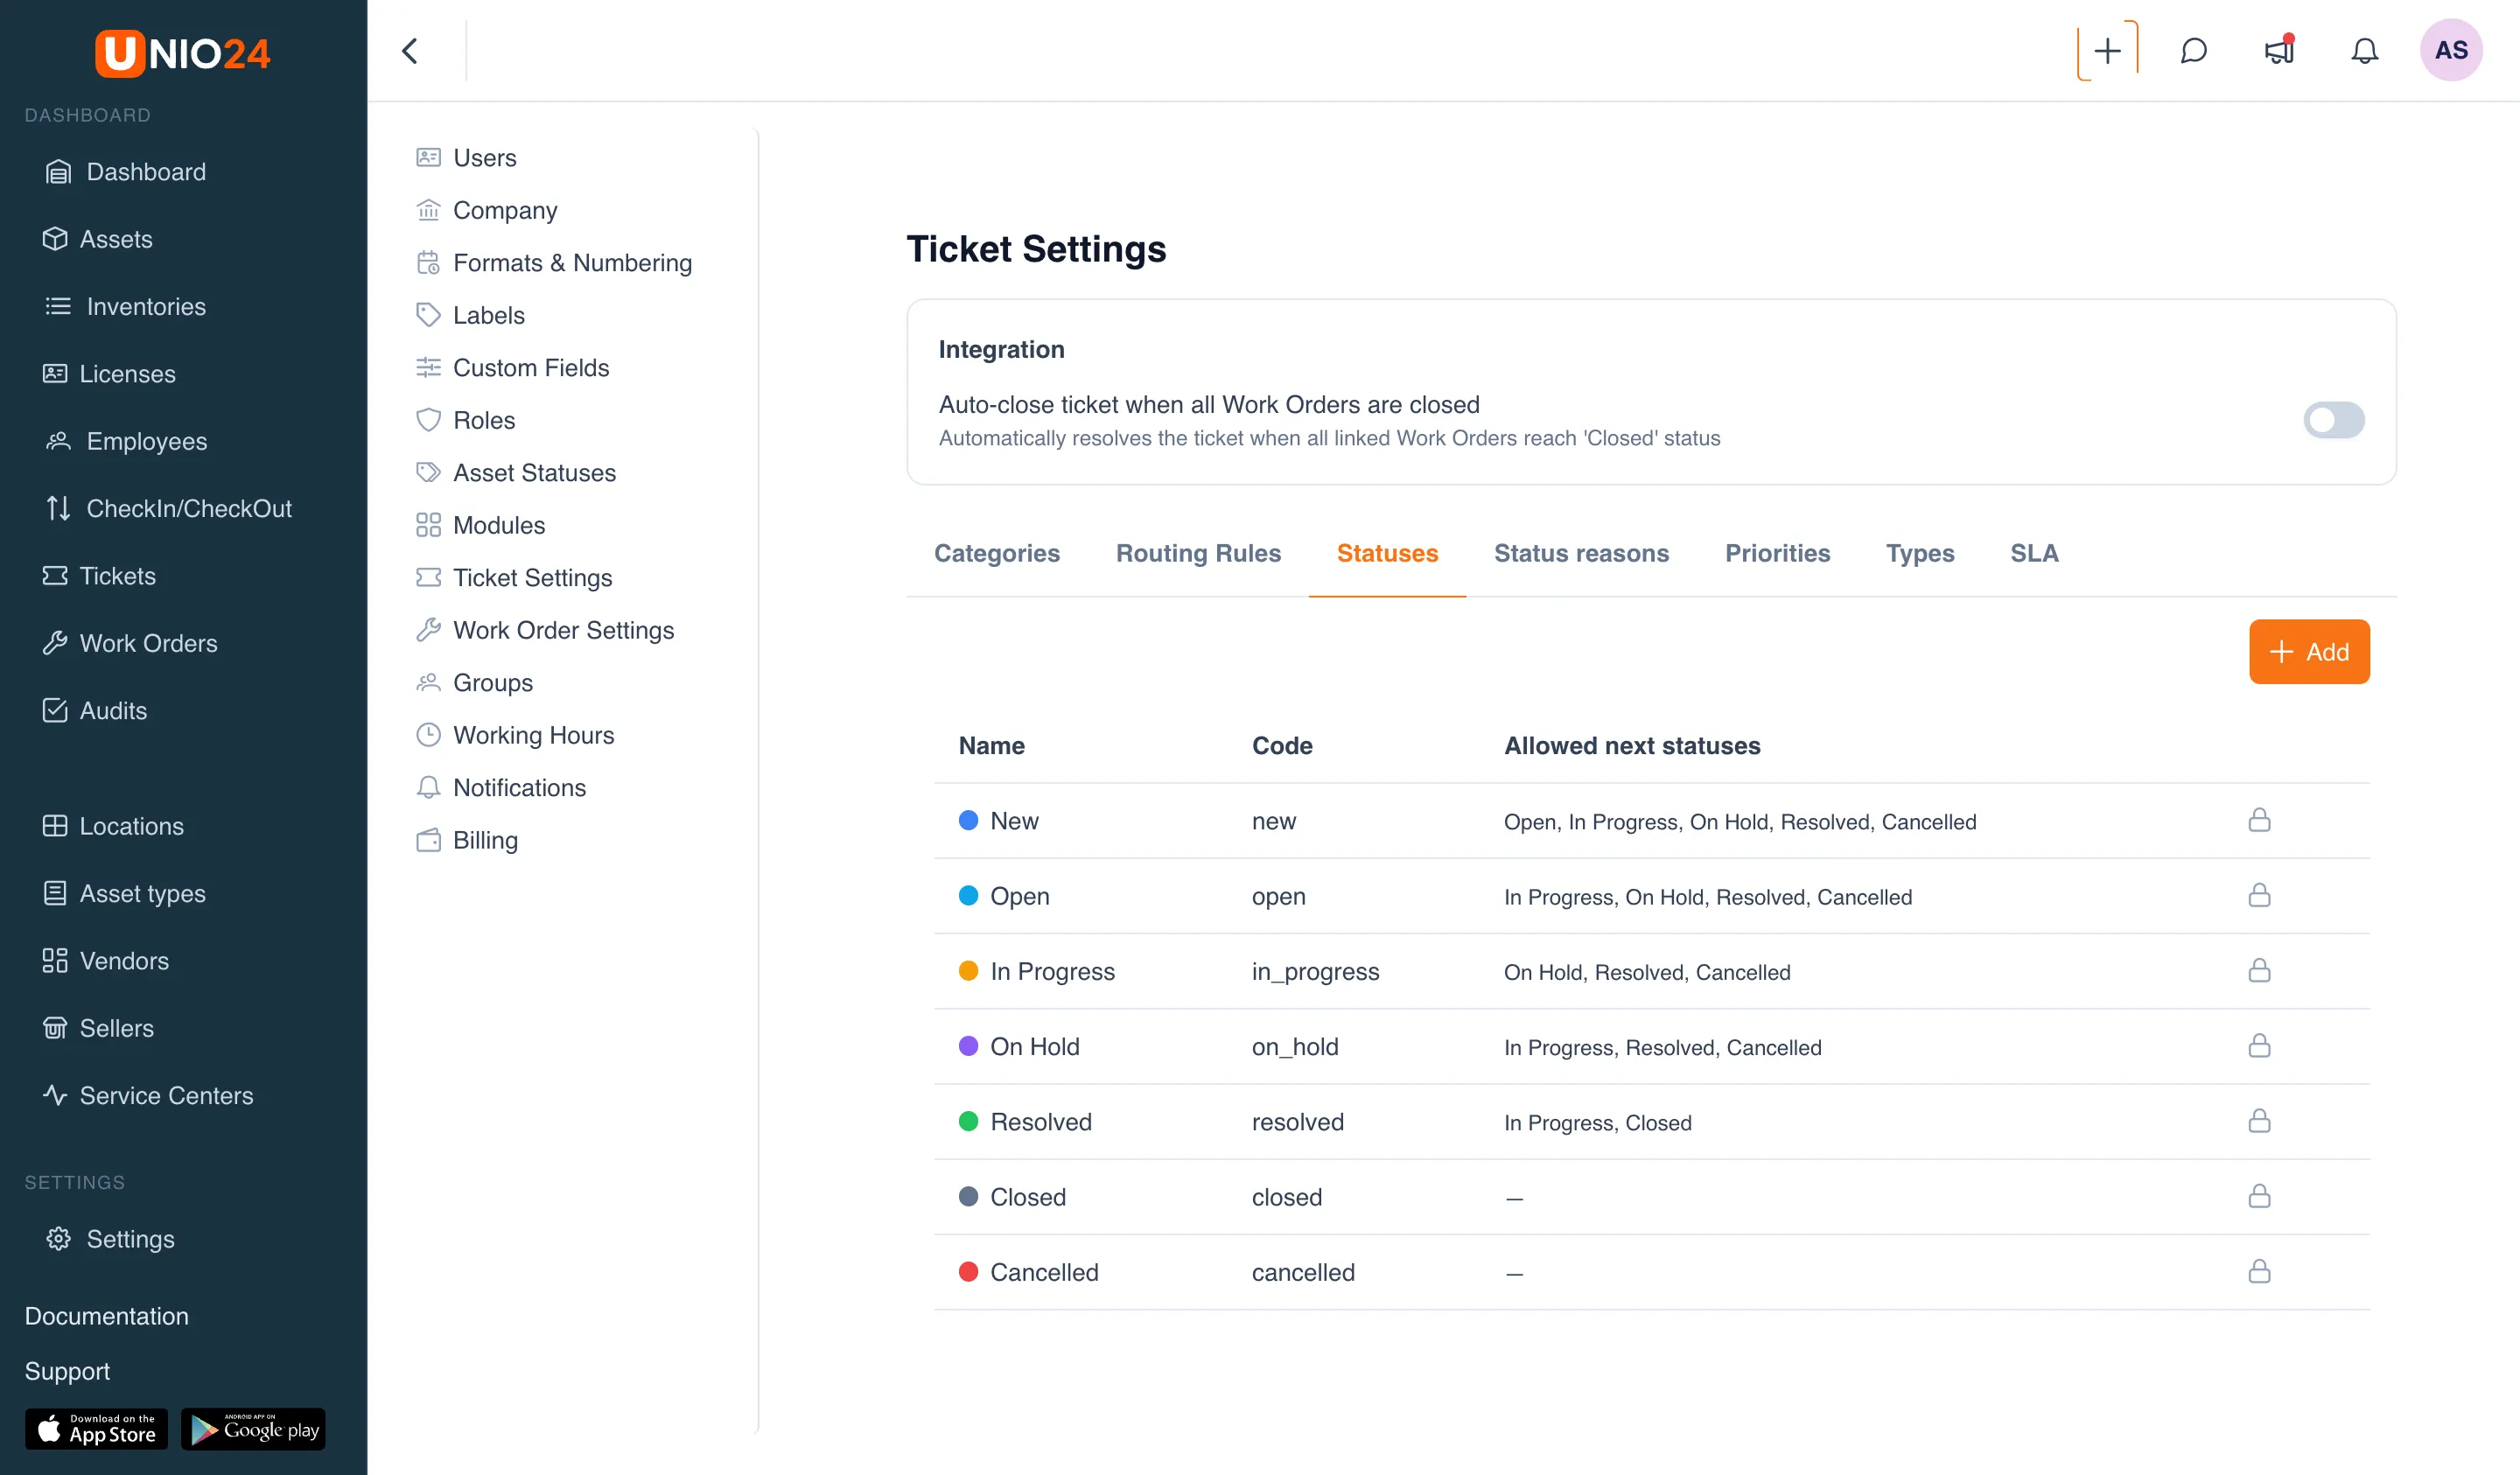Viewport: 2520px width, 1475px height.
Task: Open Support link in sidebar
Action: [x=67, y=1371]
